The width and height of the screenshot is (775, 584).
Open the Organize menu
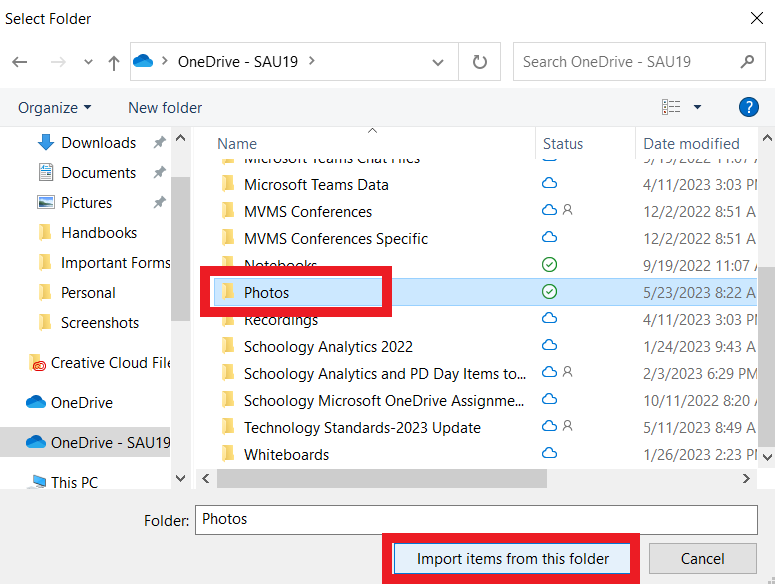point(54,108)
